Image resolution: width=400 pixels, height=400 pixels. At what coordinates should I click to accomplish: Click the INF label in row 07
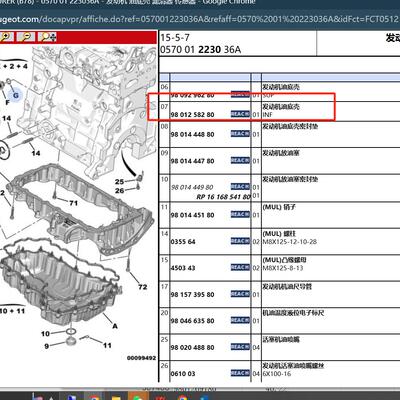click(268, 115)
